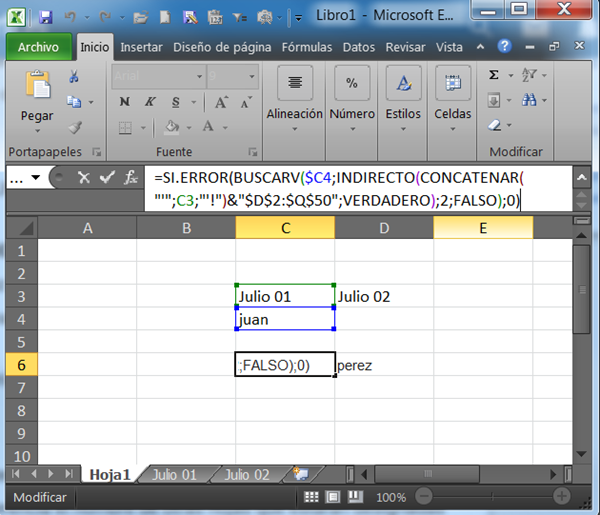Click the Increase font size icon
The height and width of the screenshot is (515, 600).
click(221, 103)
